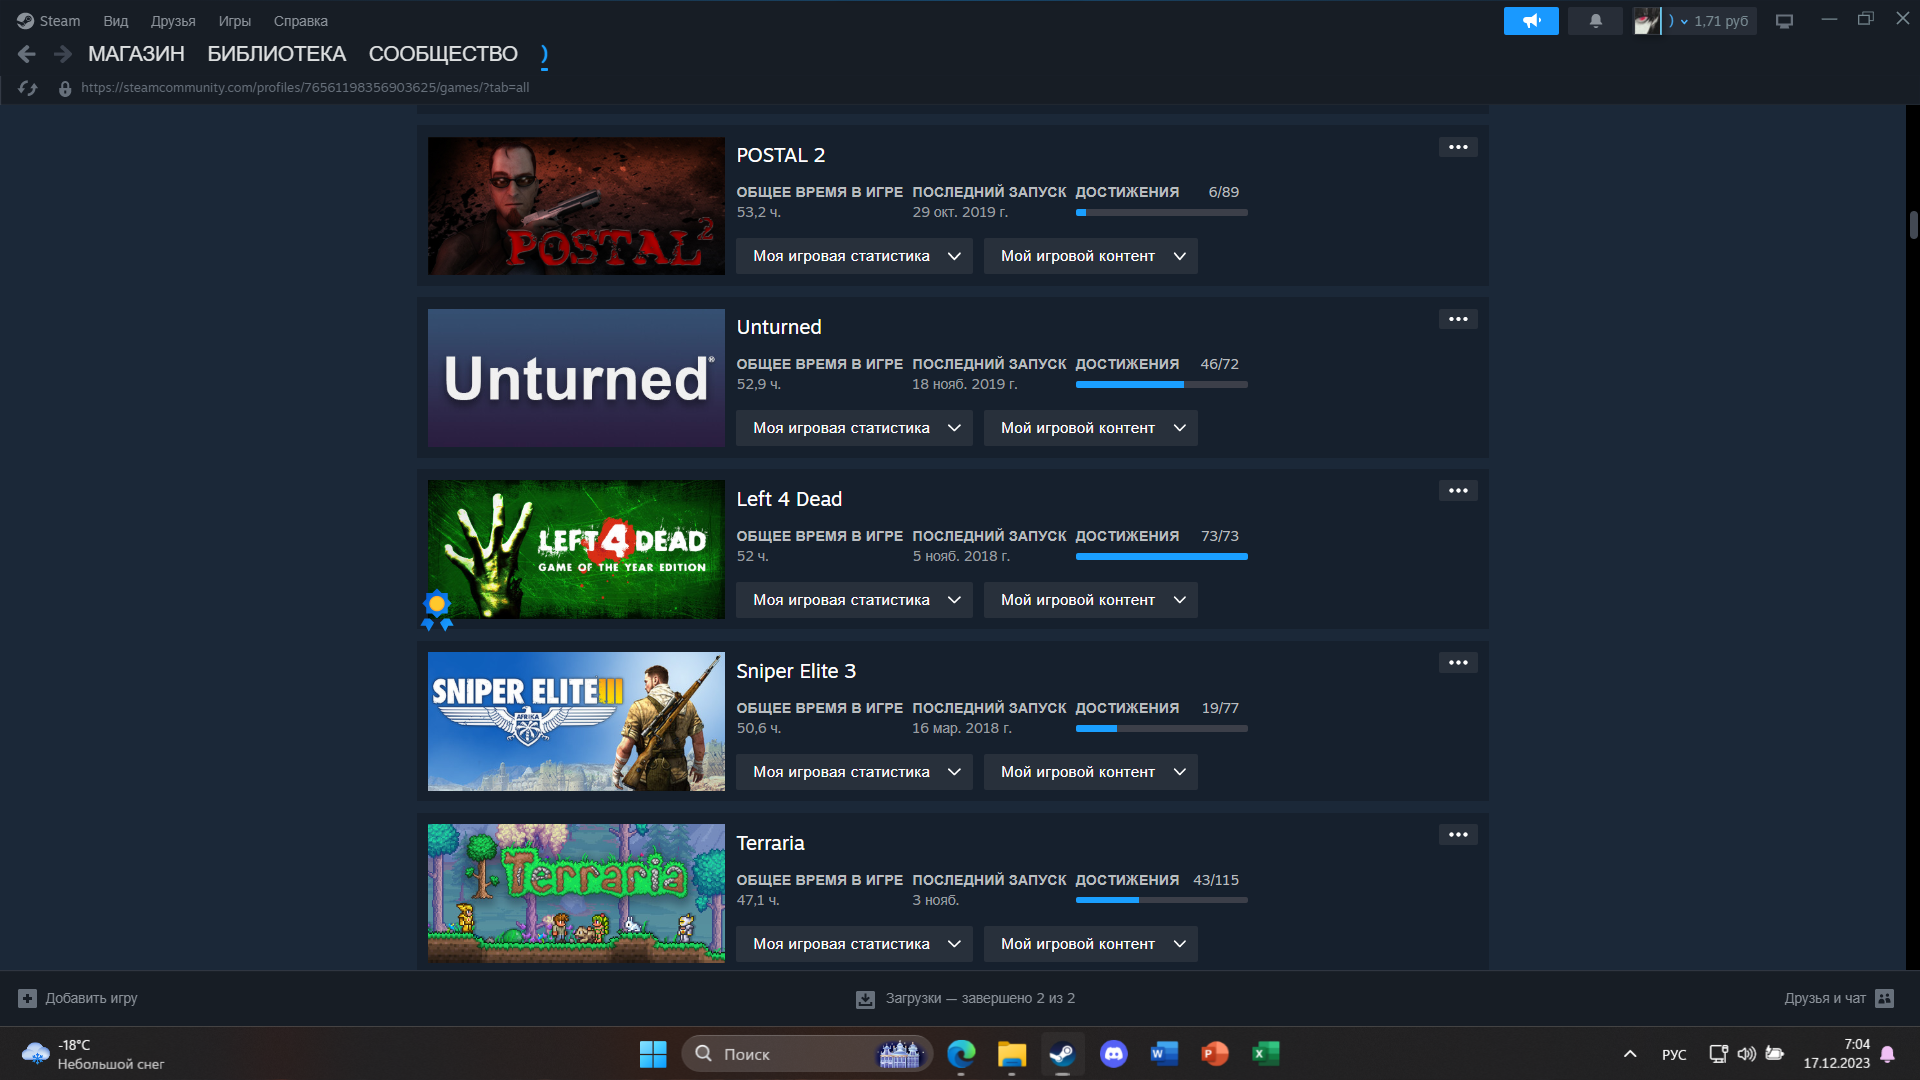
Task: Open the three-dots menu for Left 4 Dead
Action: (x=1458, y=491)
